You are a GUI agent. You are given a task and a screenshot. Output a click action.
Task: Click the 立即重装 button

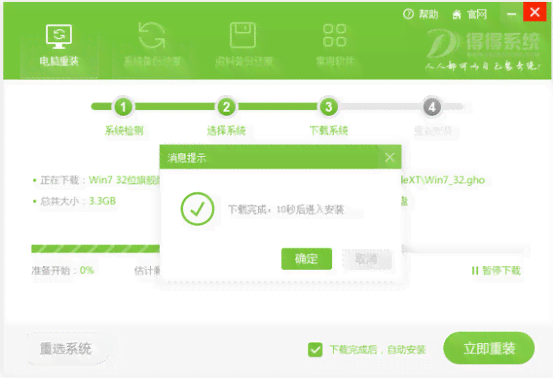(489, 348)
